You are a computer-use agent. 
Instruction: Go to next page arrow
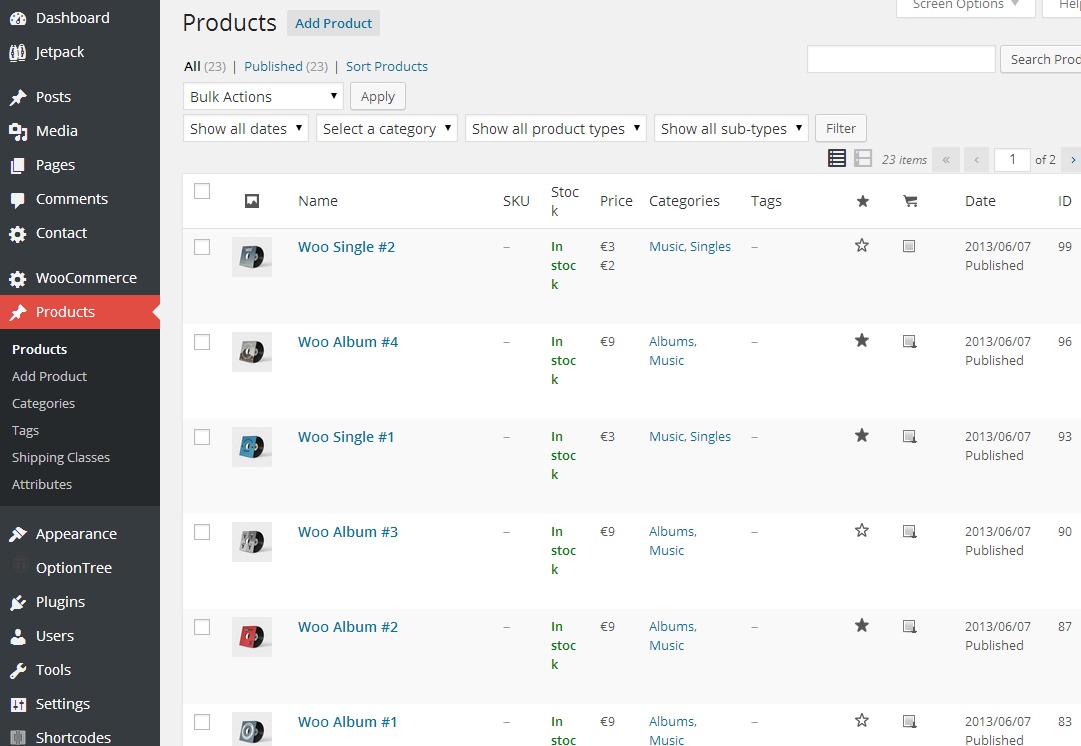click(1072, 159)
